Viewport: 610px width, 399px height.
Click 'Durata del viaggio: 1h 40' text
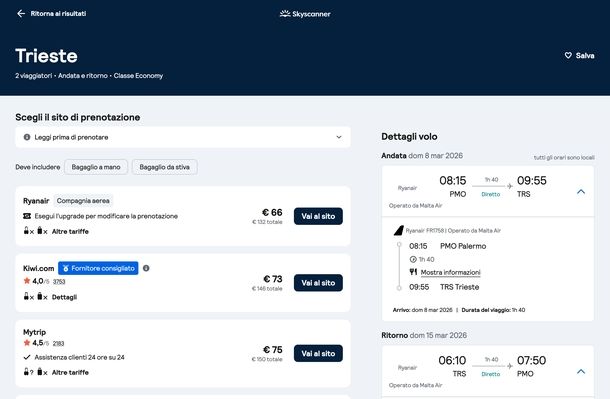click(493, 310)
